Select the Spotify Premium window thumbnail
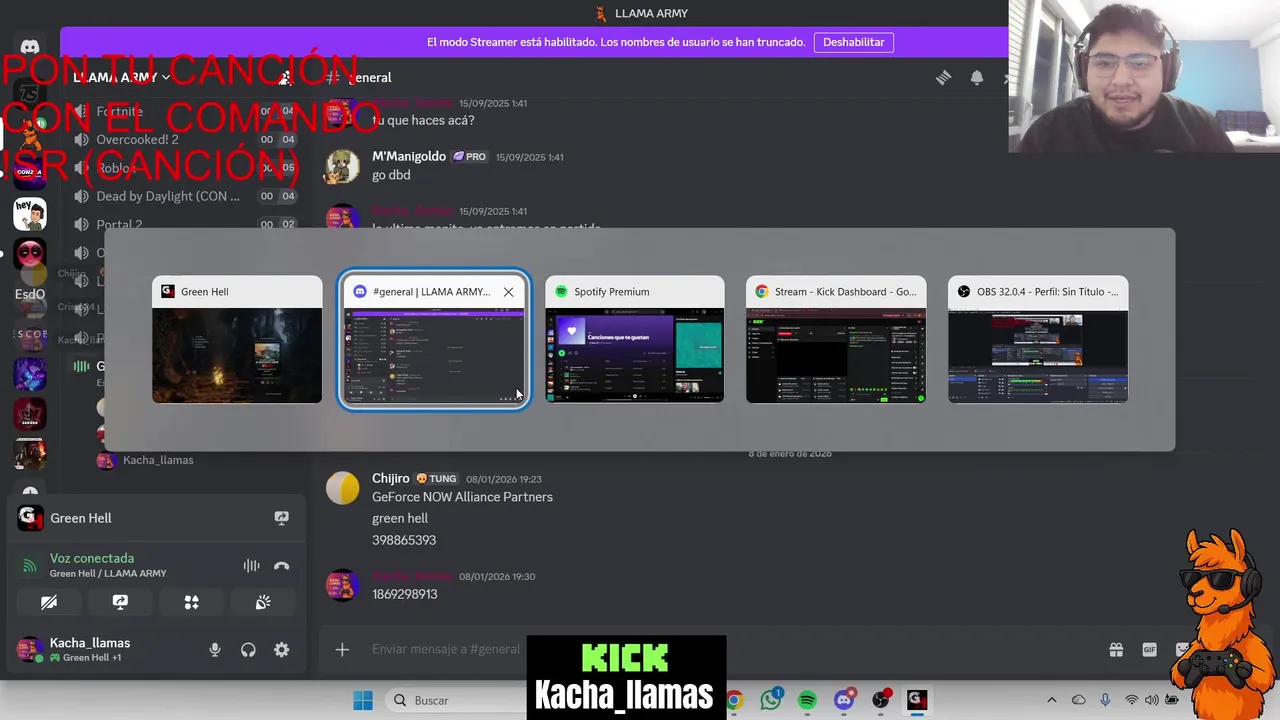The image size is (1280, 720). 634,340
